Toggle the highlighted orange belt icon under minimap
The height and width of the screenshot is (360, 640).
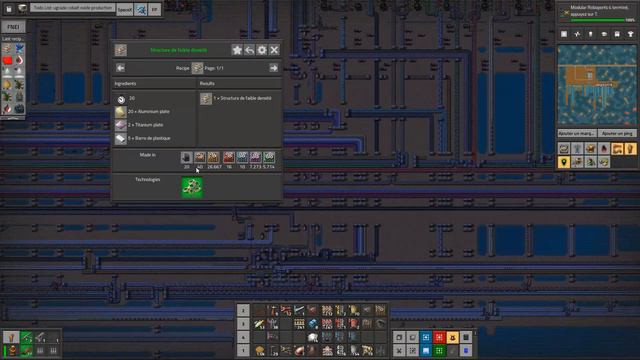pos(617,149)
